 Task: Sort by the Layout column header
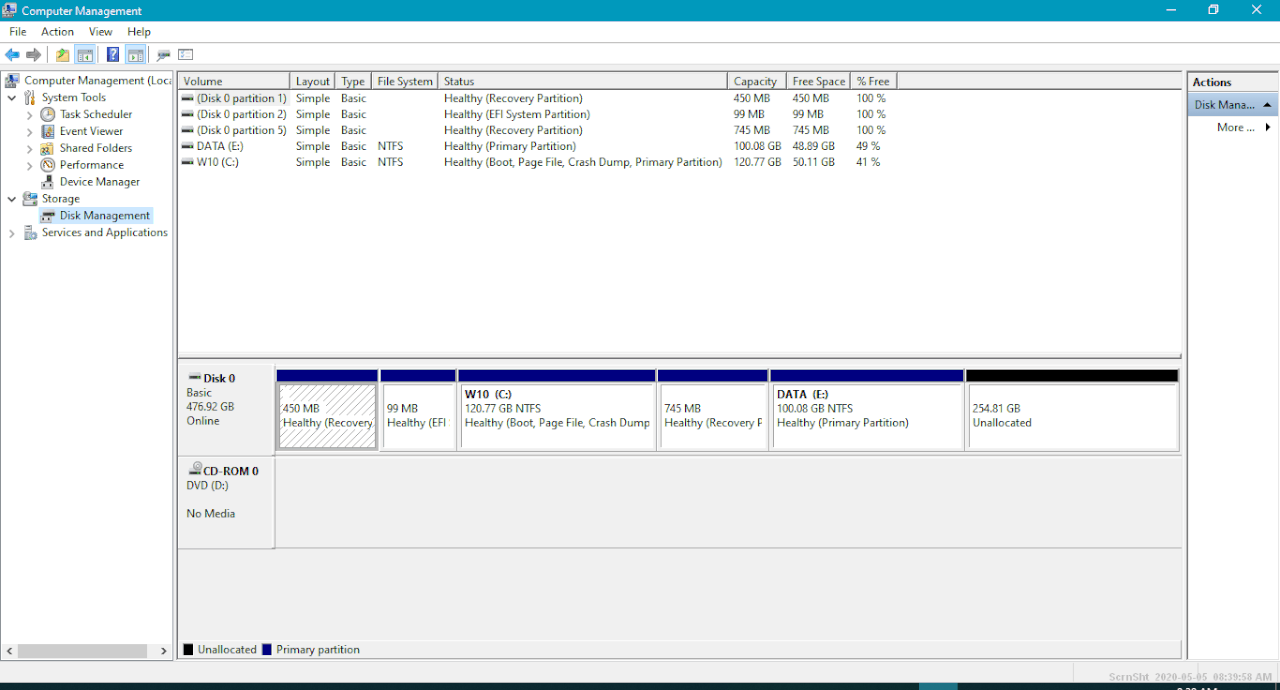313,81
